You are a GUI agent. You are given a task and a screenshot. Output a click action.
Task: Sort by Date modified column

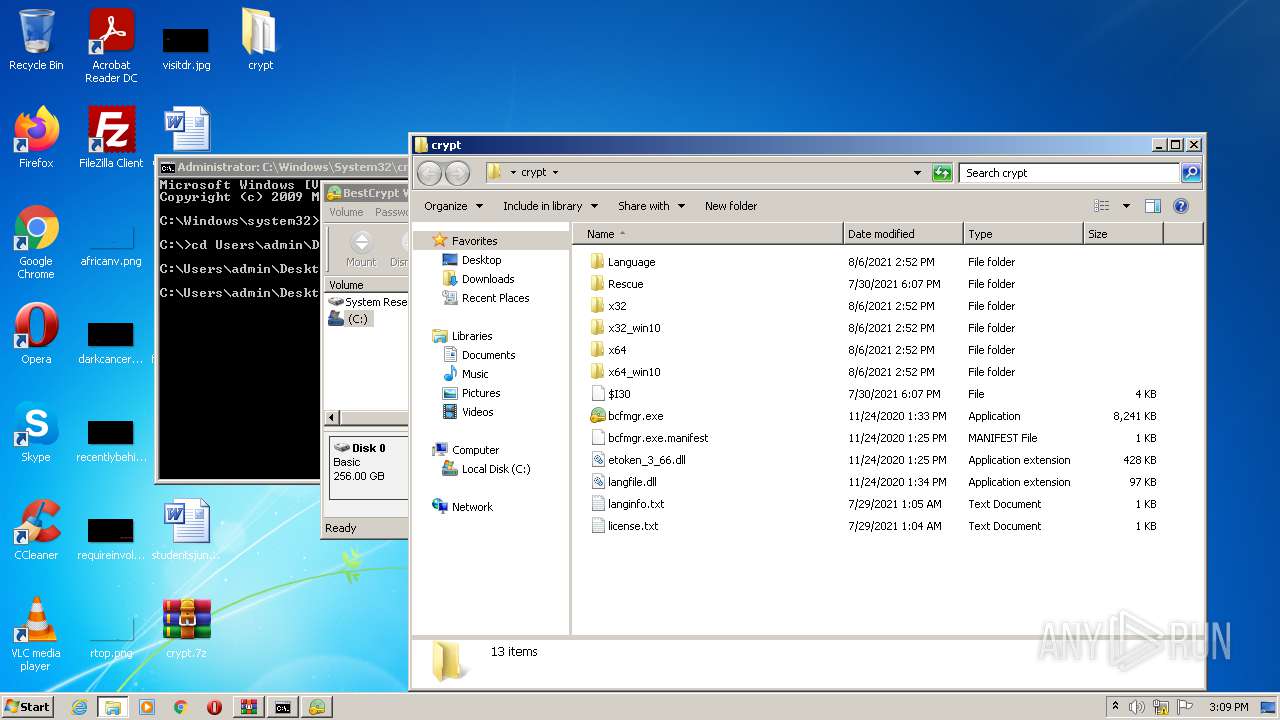903,234
